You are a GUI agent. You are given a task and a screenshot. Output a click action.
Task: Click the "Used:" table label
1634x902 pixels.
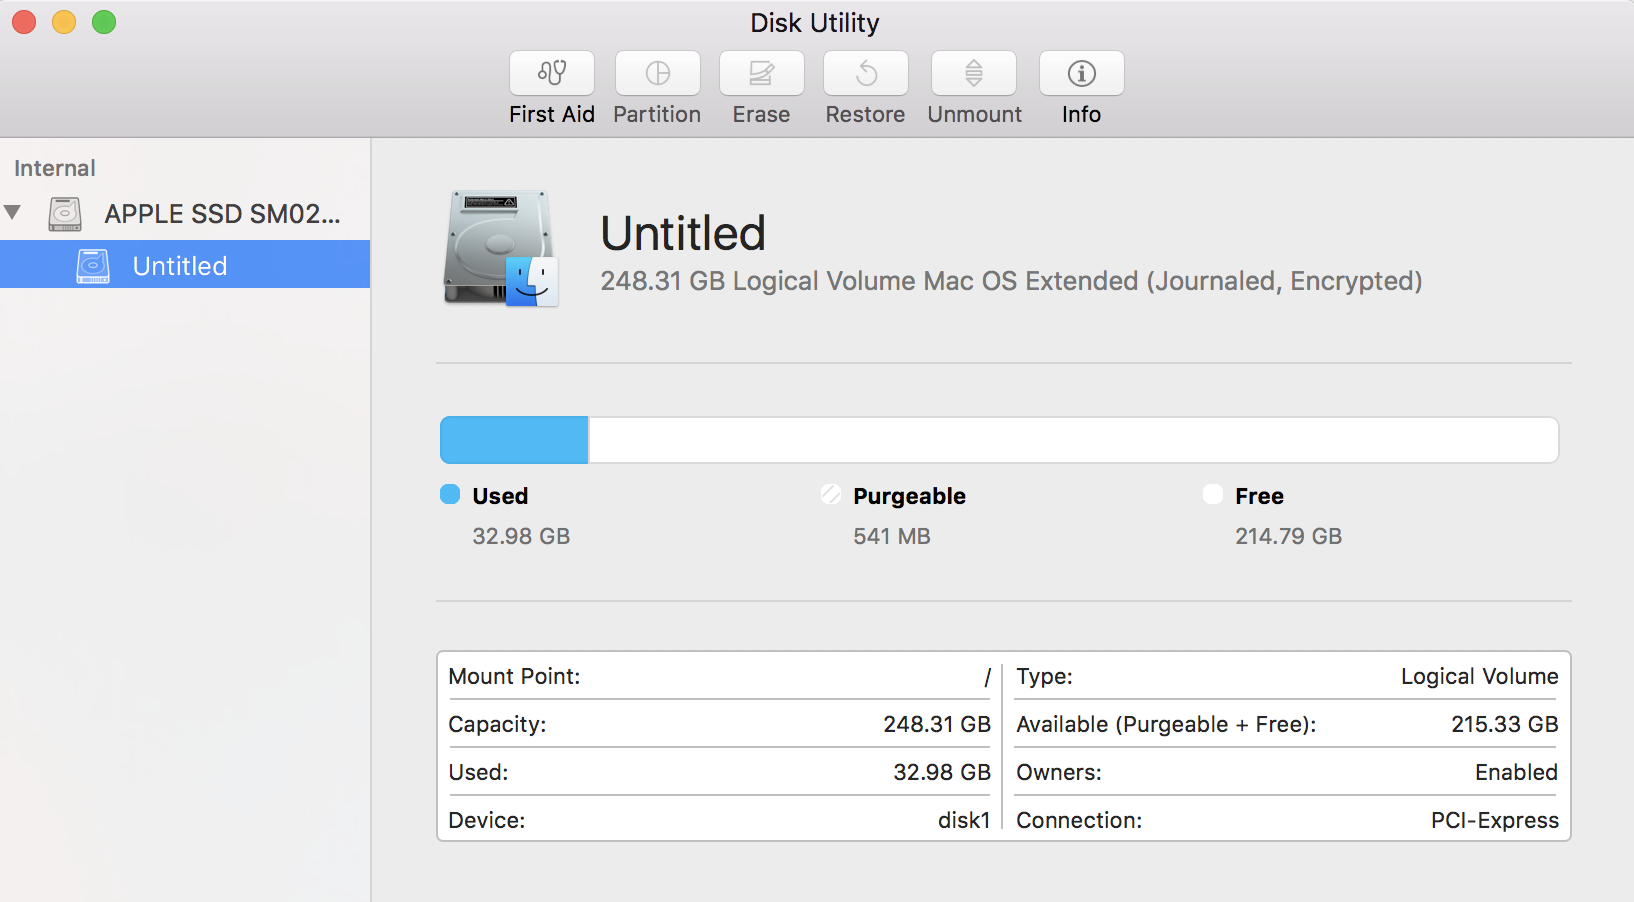(x=478, y=772)
